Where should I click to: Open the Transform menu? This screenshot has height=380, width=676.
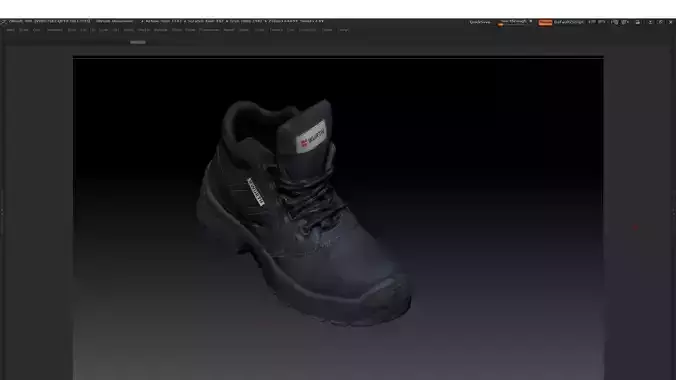(x=307, y=30)
